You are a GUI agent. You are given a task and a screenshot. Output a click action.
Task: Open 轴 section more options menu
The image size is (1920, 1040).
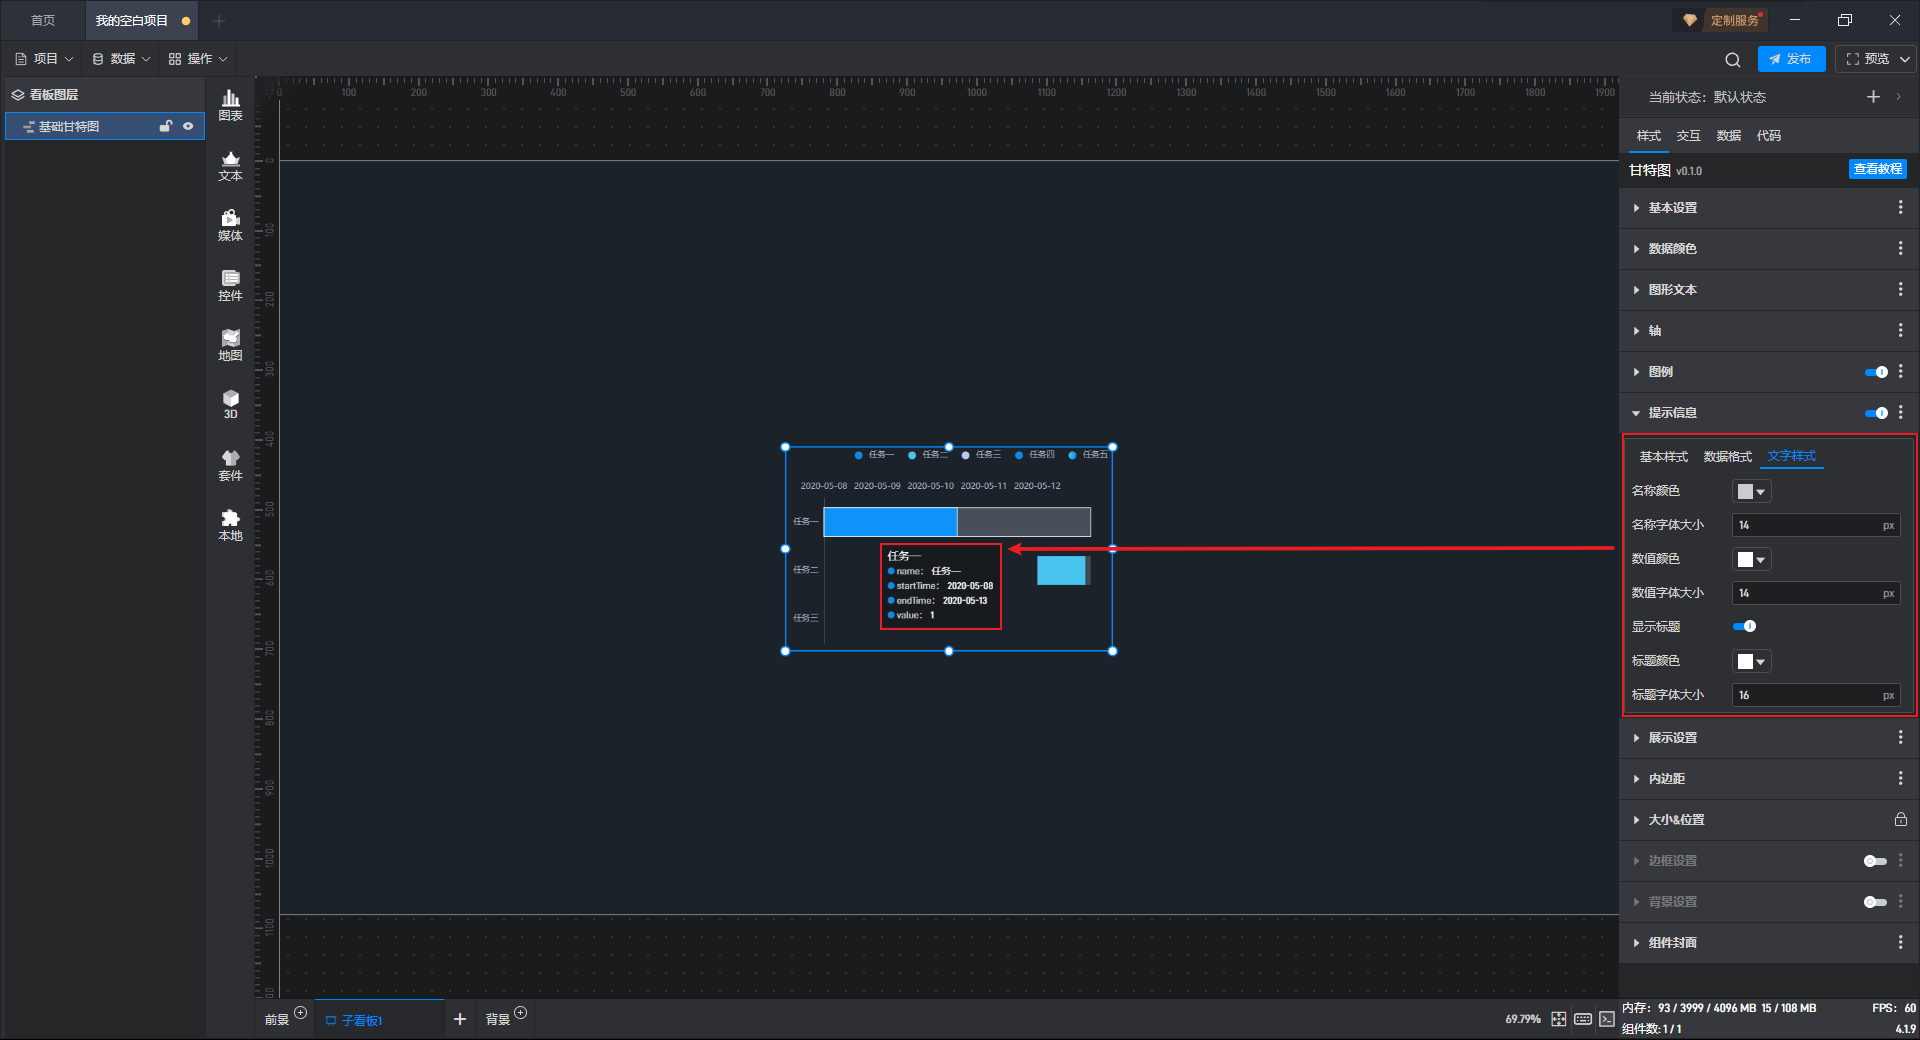(1900, 330)
